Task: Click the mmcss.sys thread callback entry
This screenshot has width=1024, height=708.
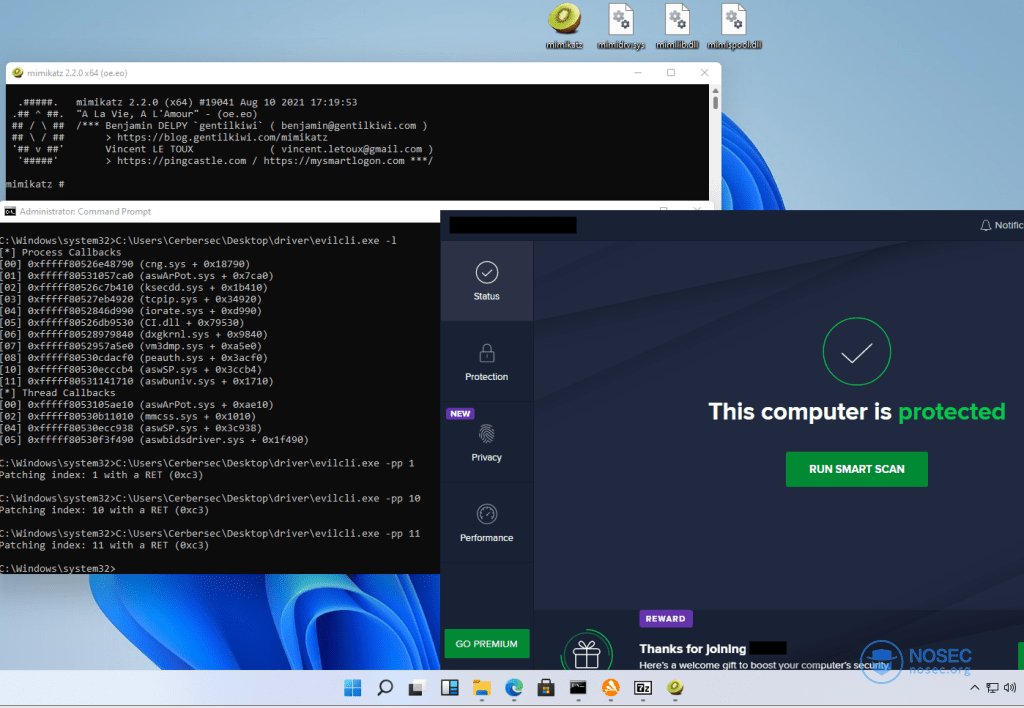Action: 128,416
